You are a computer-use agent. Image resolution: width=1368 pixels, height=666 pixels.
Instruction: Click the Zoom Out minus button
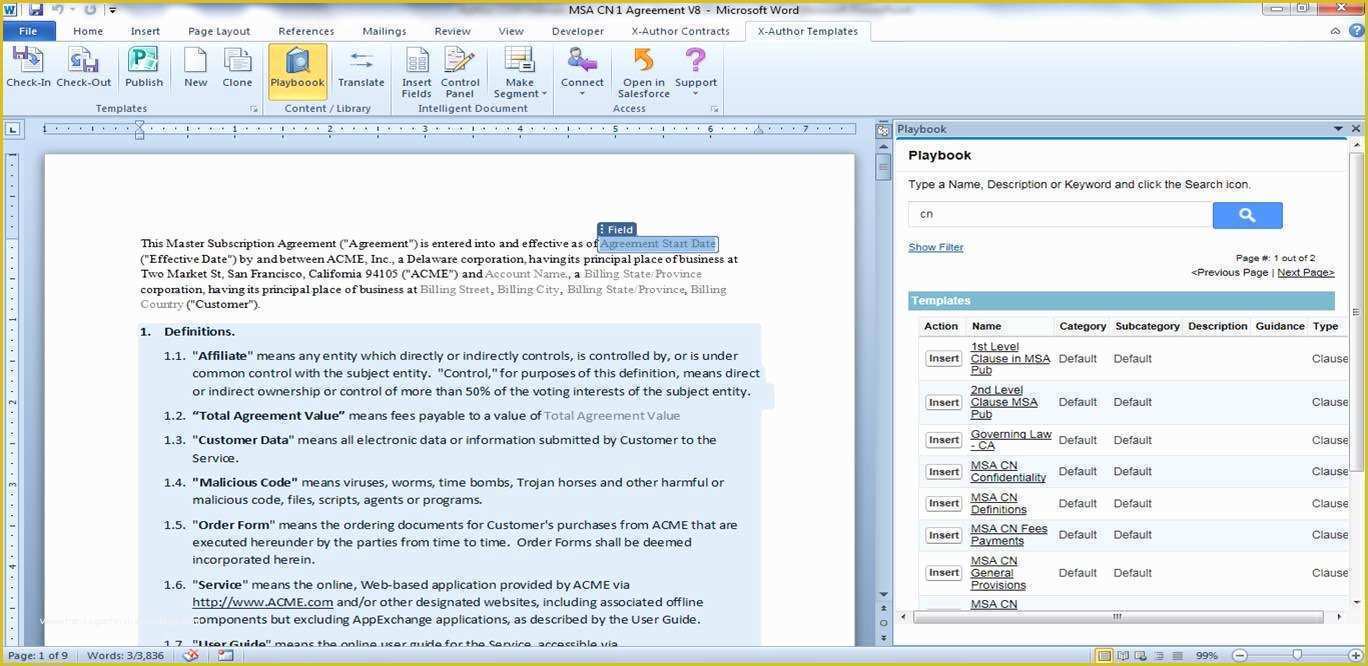(1238, 656)
